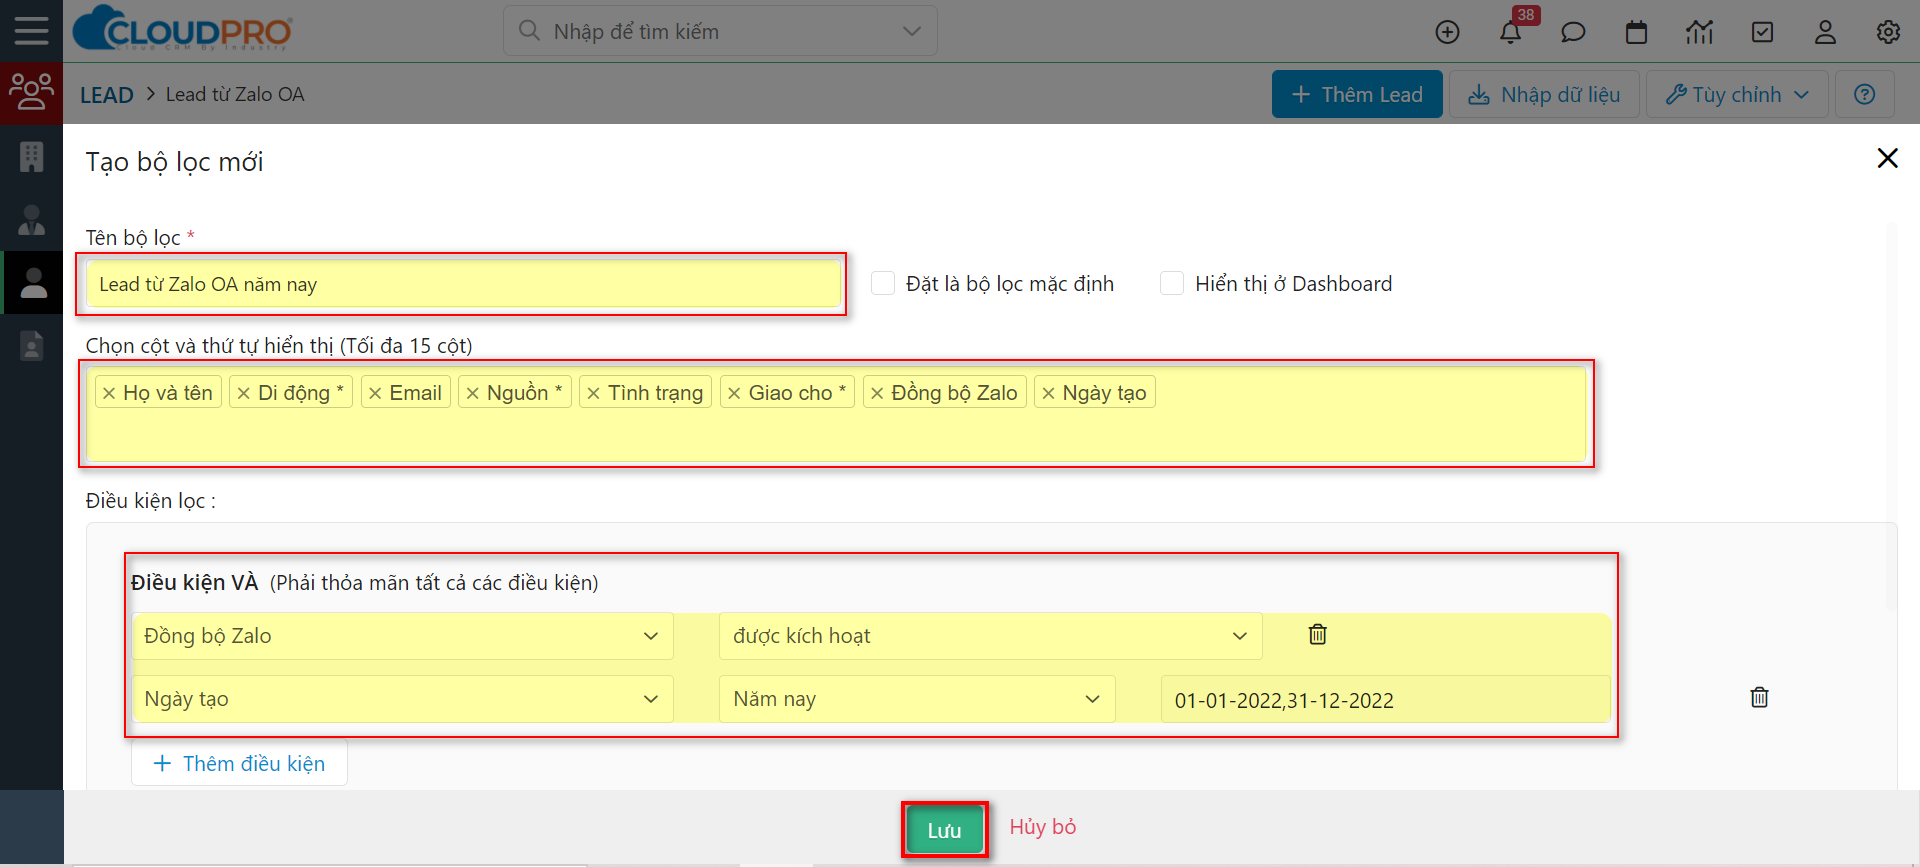Open the chat comment icon
Viewport: 1920px width, 867px height.
pyautogui.click(x=1573, y=32)
